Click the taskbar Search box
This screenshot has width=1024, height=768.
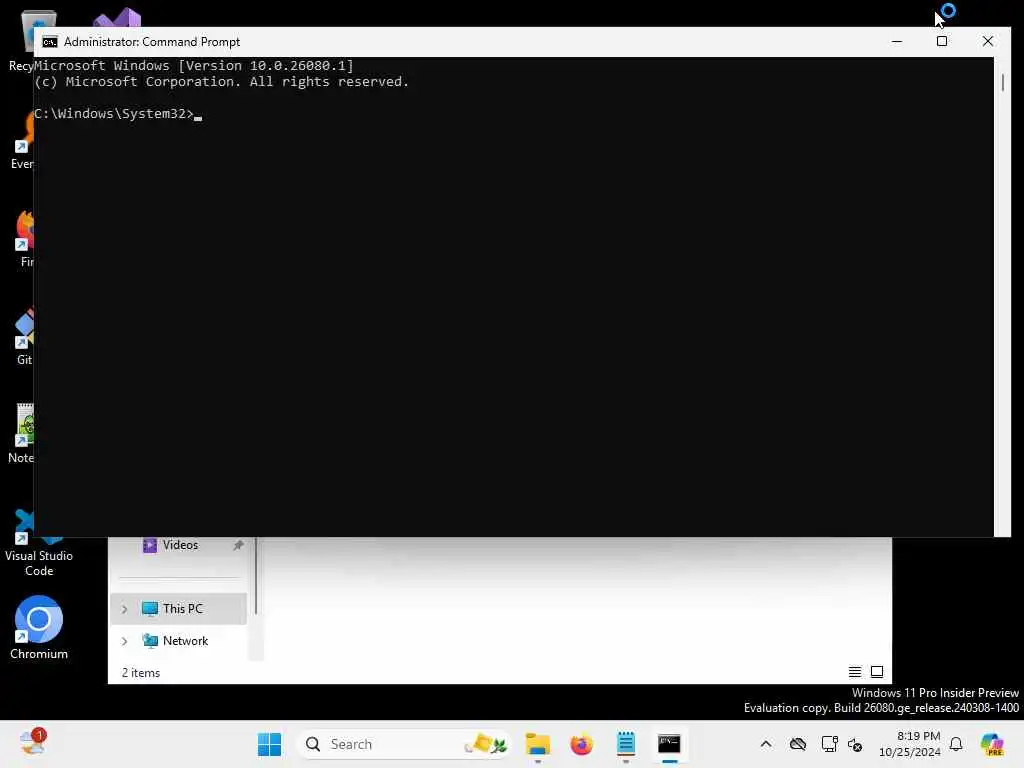403,744
